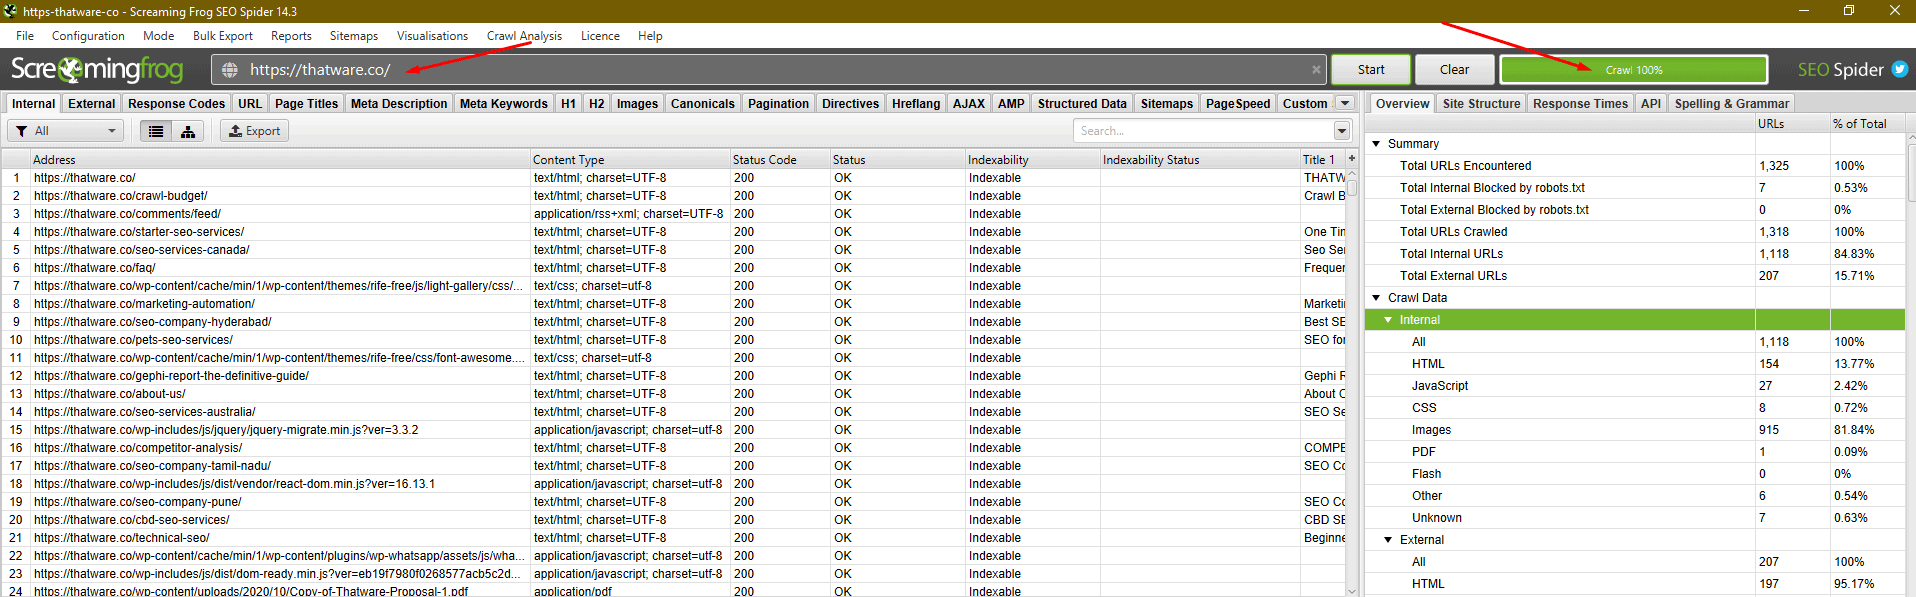Open the API tab

pyautogui.click(x=1651, y=104)
